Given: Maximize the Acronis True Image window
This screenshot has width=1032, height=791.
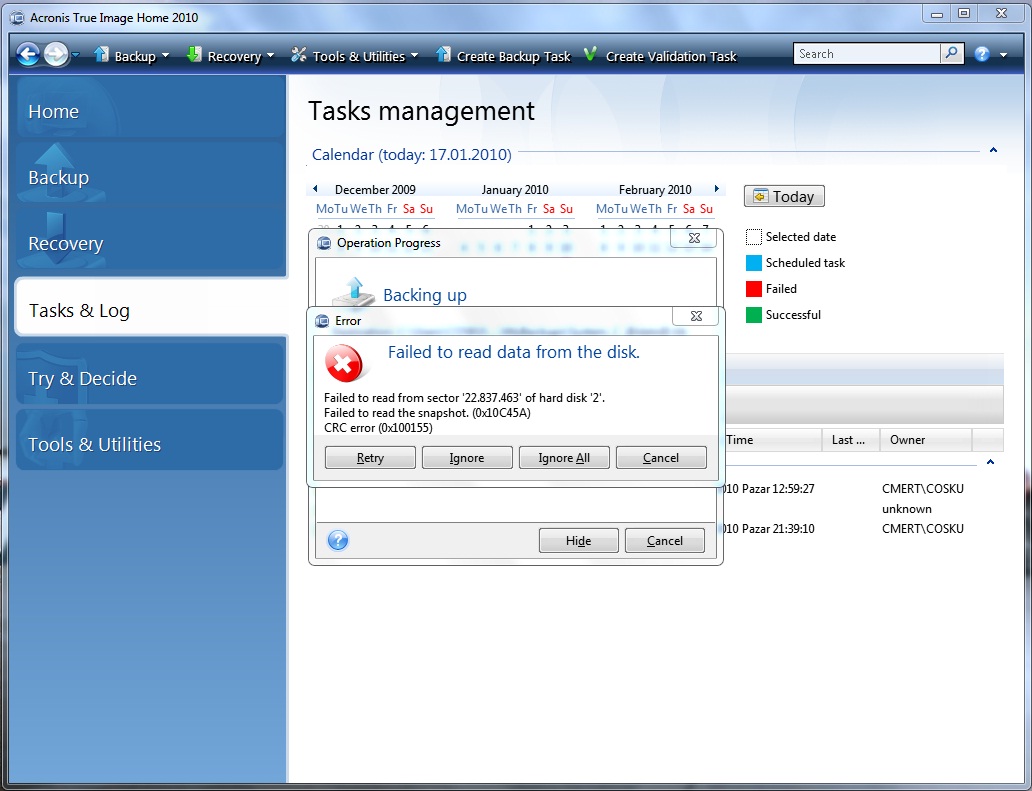Looking at the screenshot, I should click(964, 14).
